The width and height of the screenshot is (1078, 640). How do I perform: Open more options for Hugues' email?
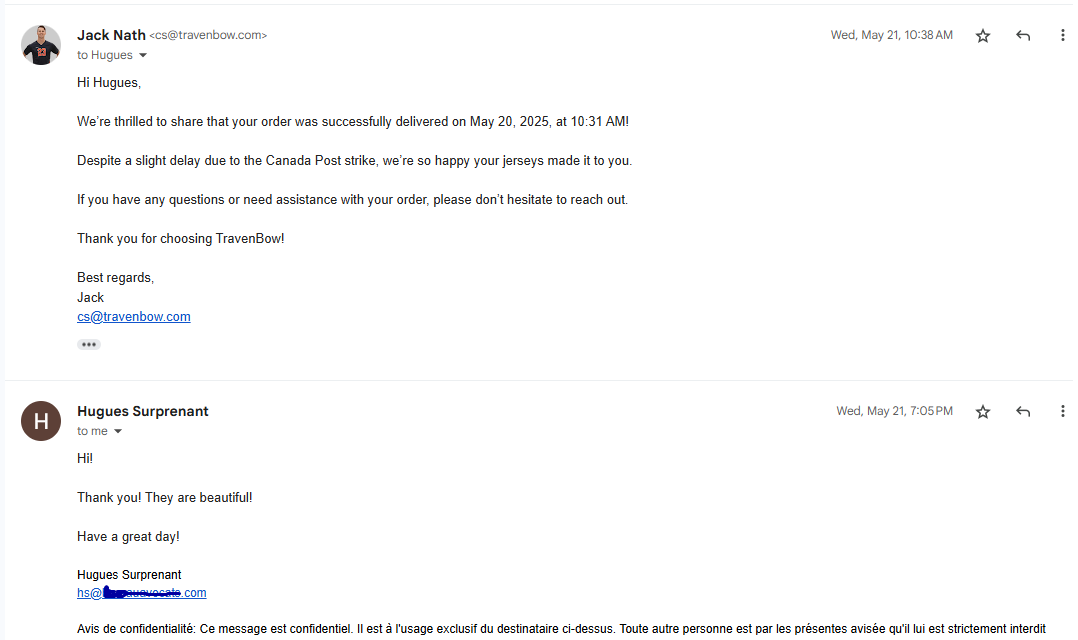(x=1062, y=411)
